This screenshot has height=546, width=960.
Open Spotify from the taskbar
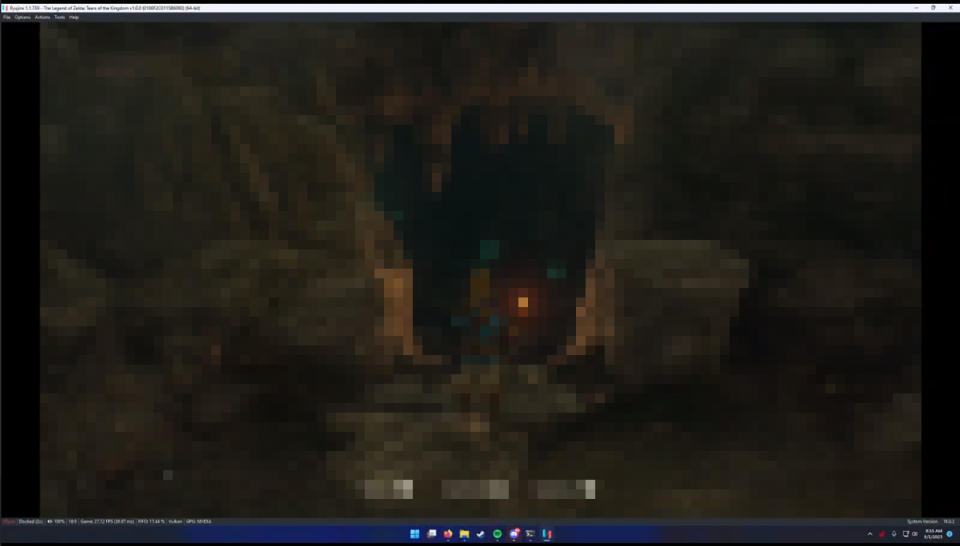click(498, 534)
